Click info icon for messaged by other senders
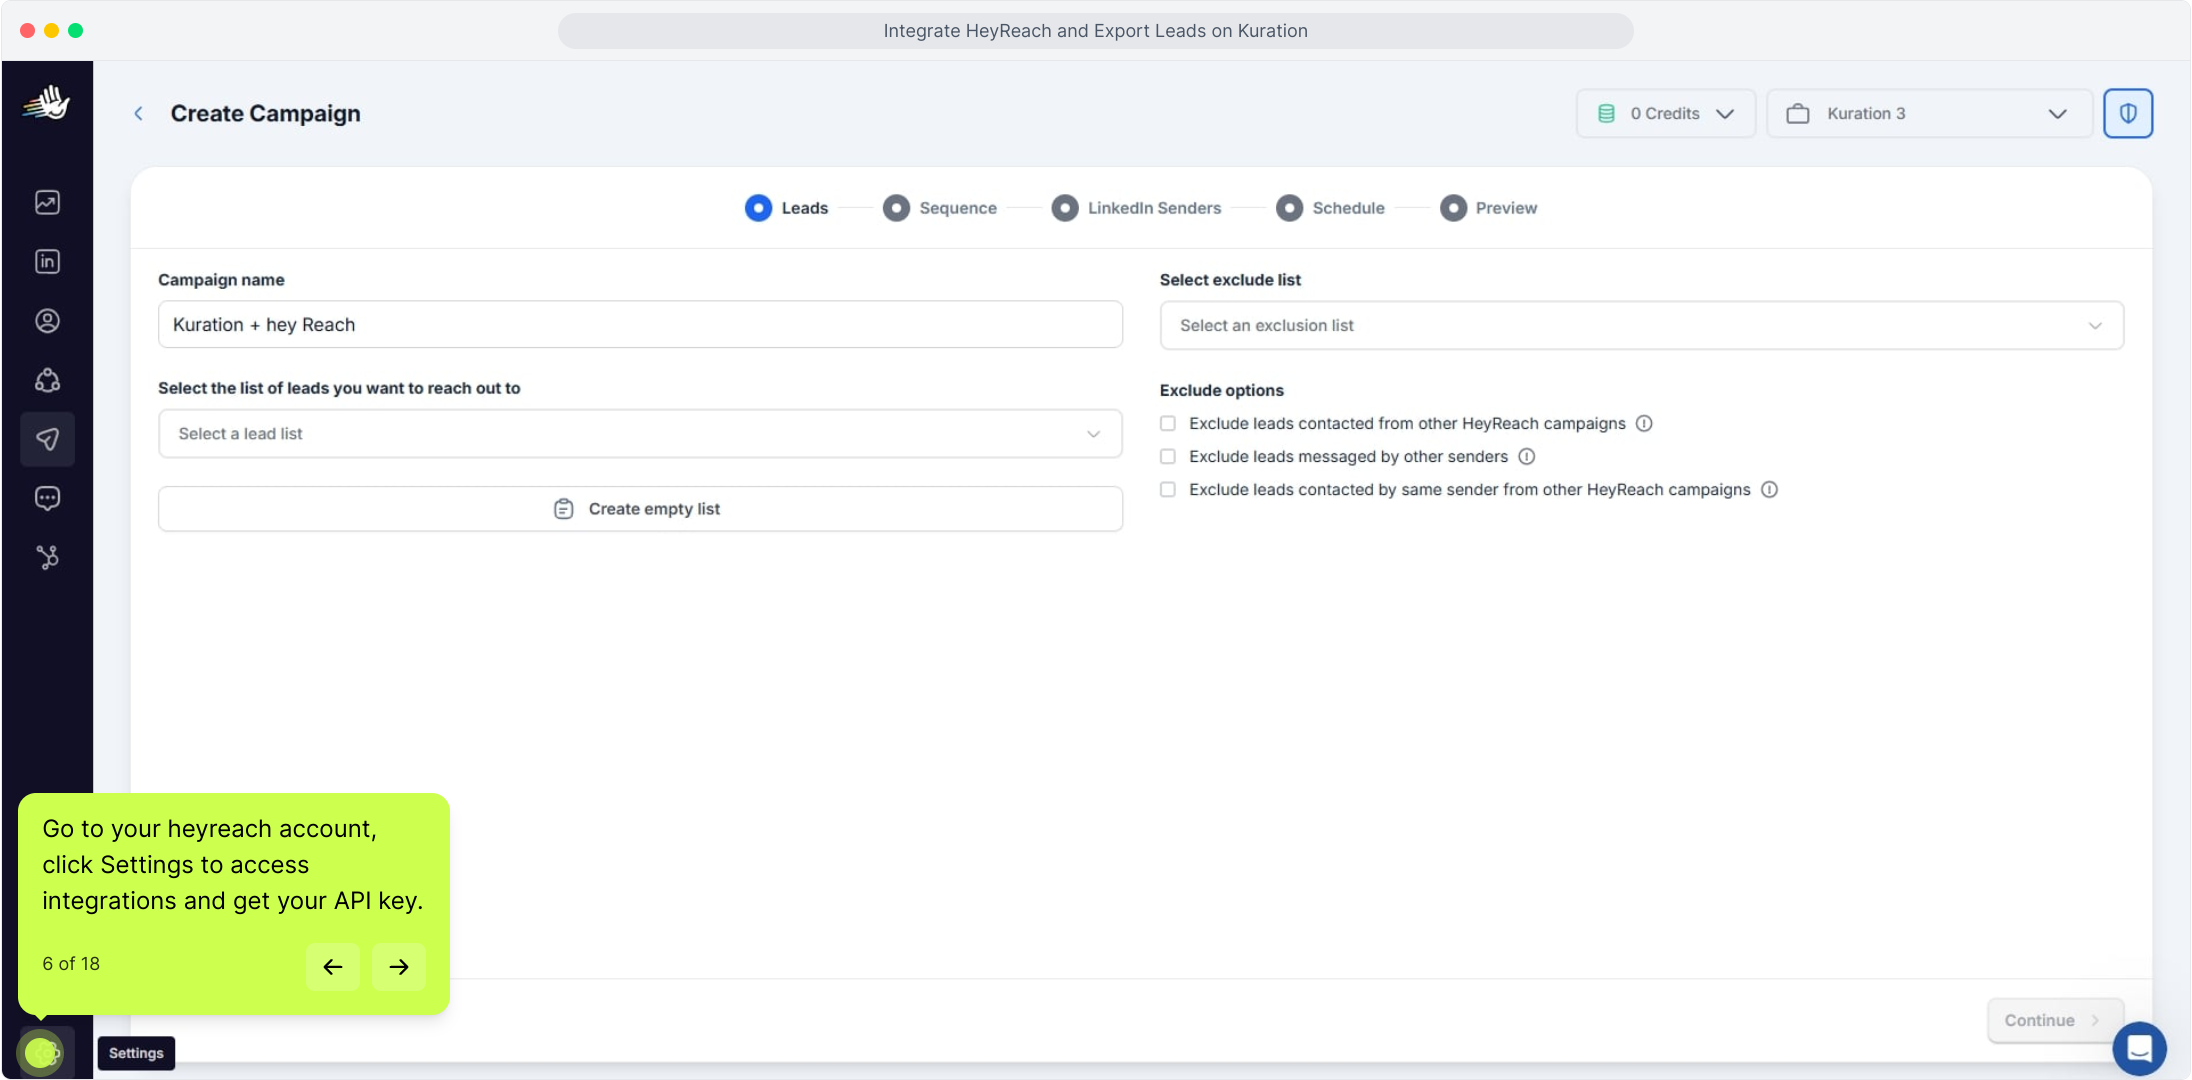The image size is (2192, 1080). tap(1526, 457)
